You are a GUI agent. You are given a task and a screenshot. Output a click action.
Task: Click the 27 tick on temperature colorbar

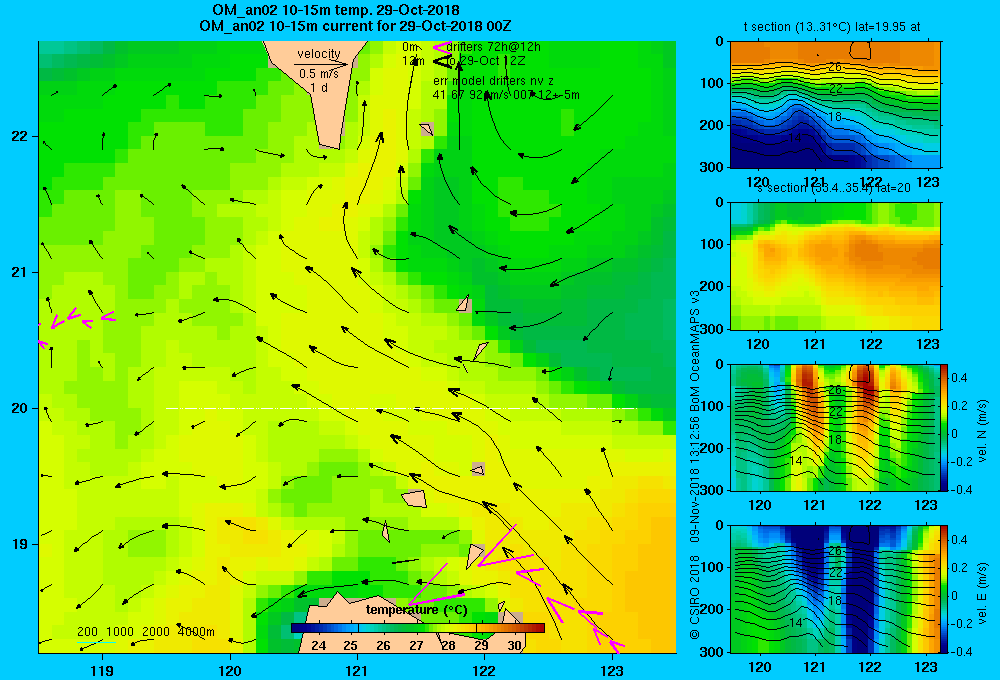tap(416, 646)
